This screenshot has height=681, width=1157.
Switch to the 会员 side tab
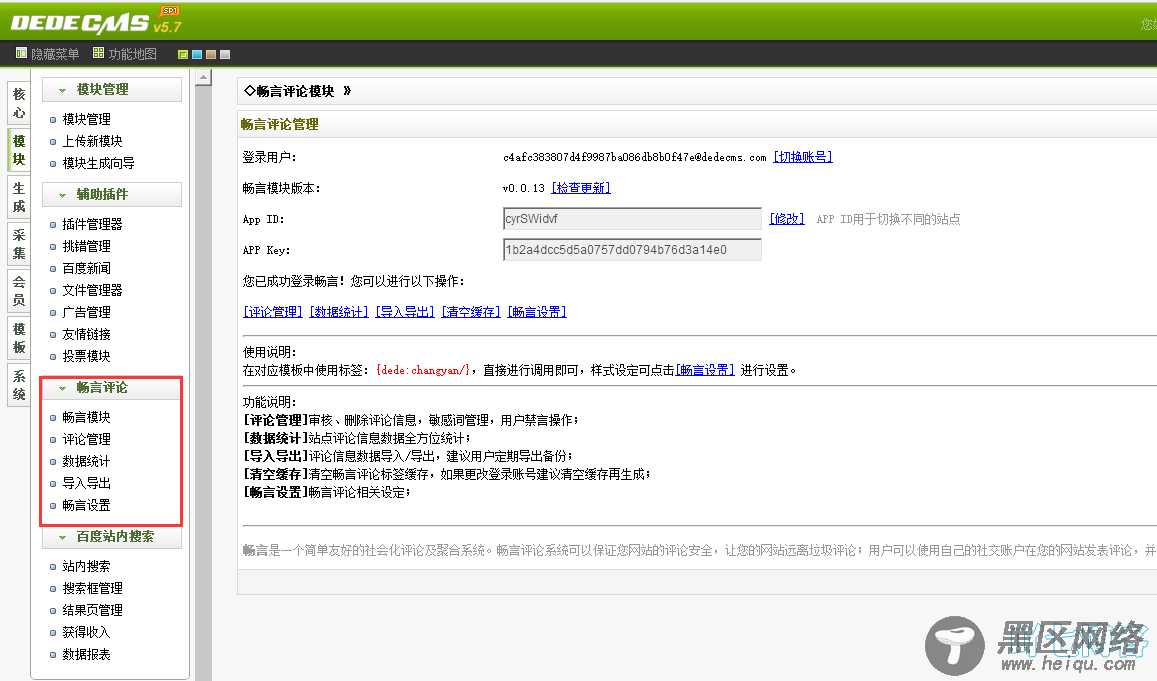[x=19, y=291]
